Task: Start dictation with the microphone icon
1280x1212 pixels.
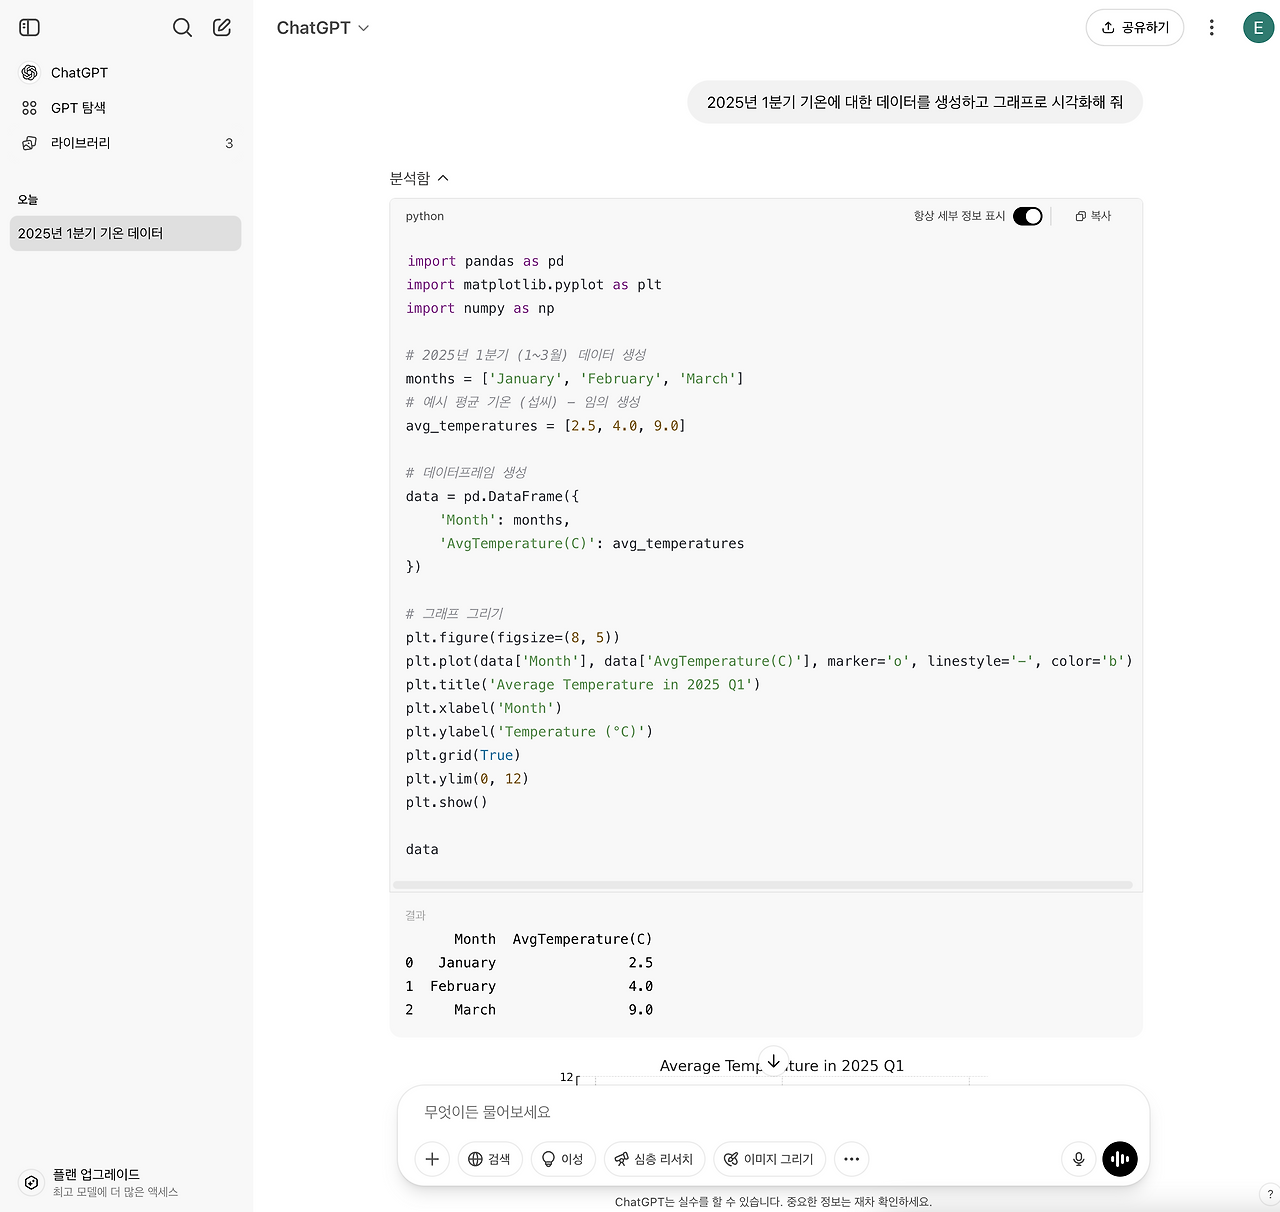Action: (x=1079, y=1159)
